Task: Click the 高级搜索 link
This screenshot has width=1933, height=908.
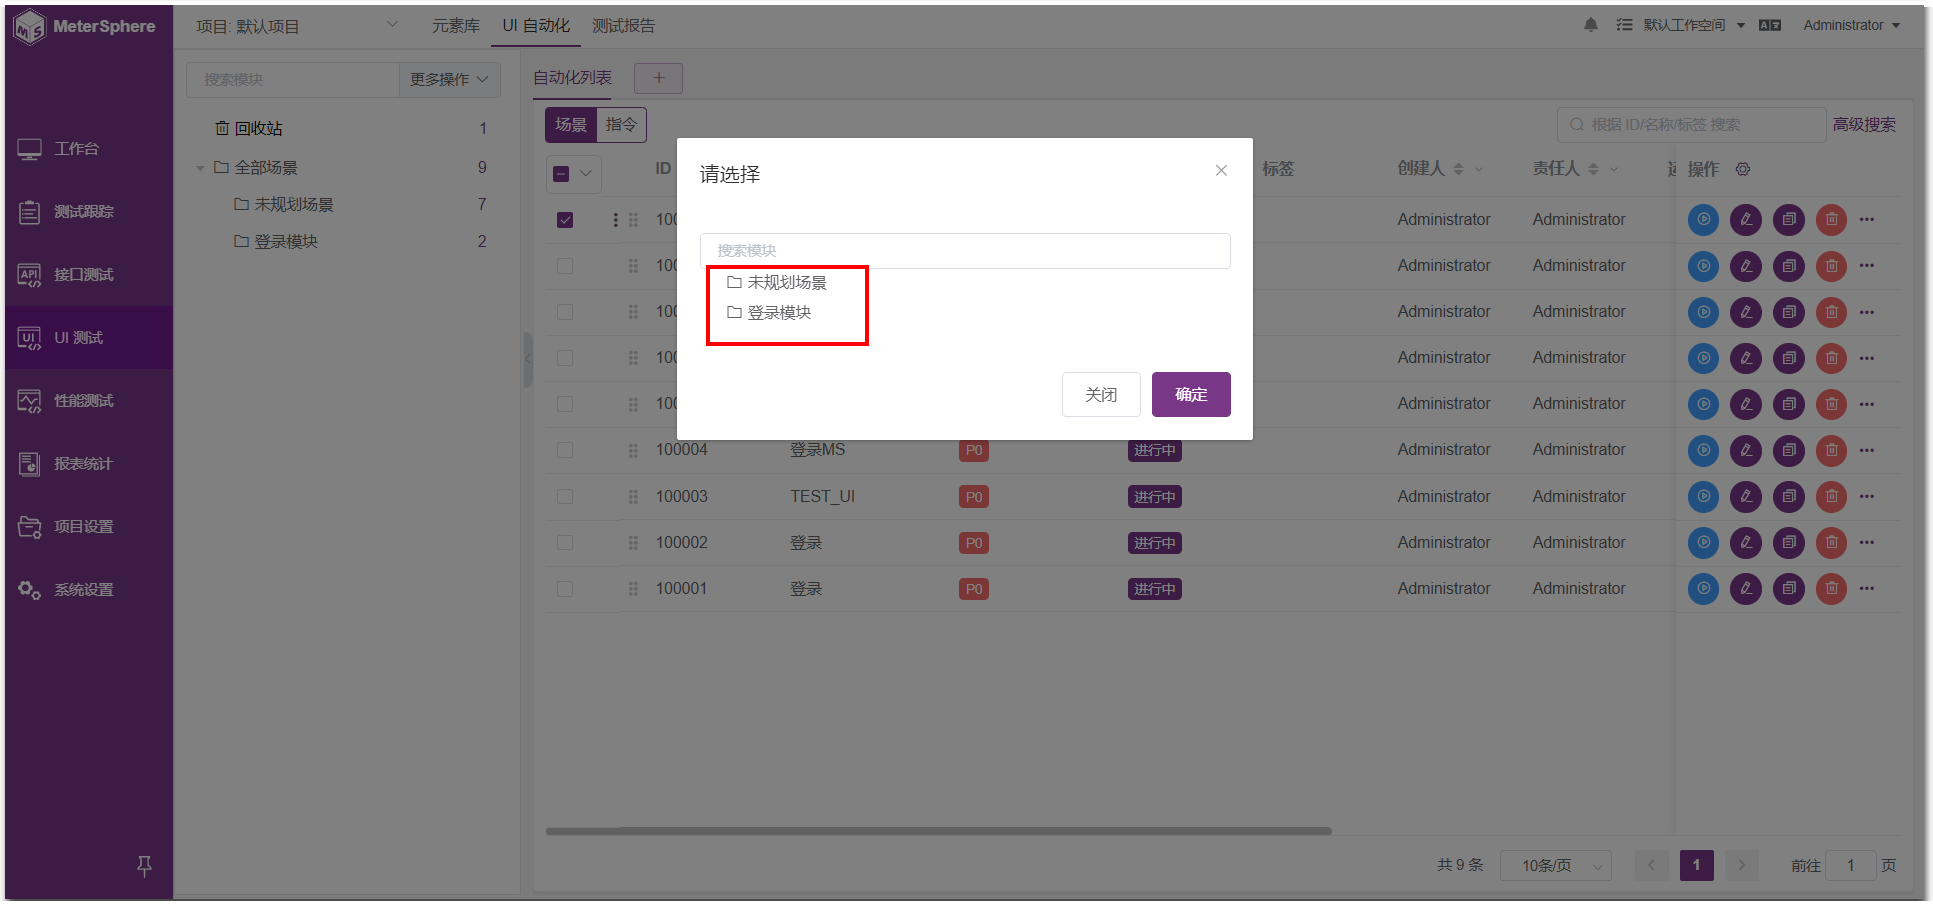Action: [x=1864, y=125]
